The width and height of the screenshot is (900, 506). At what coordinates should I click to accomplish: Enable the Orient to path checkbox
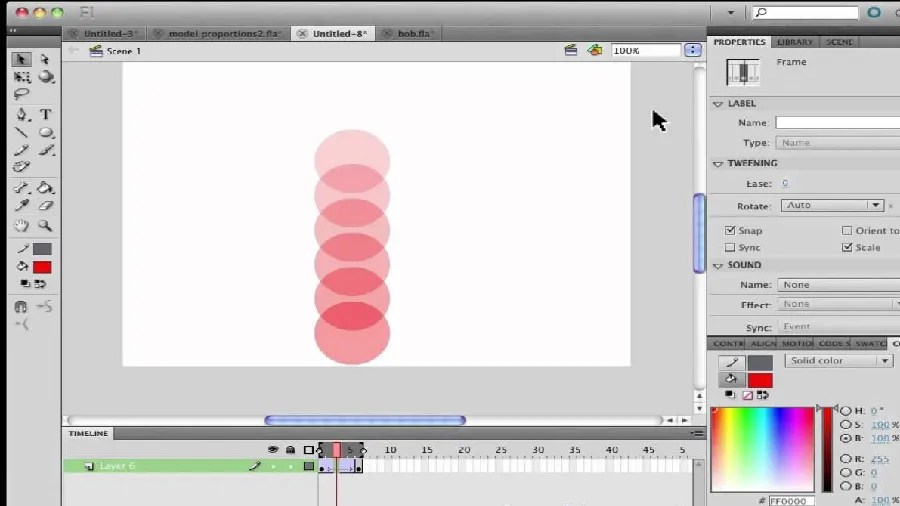pos(847,230)
